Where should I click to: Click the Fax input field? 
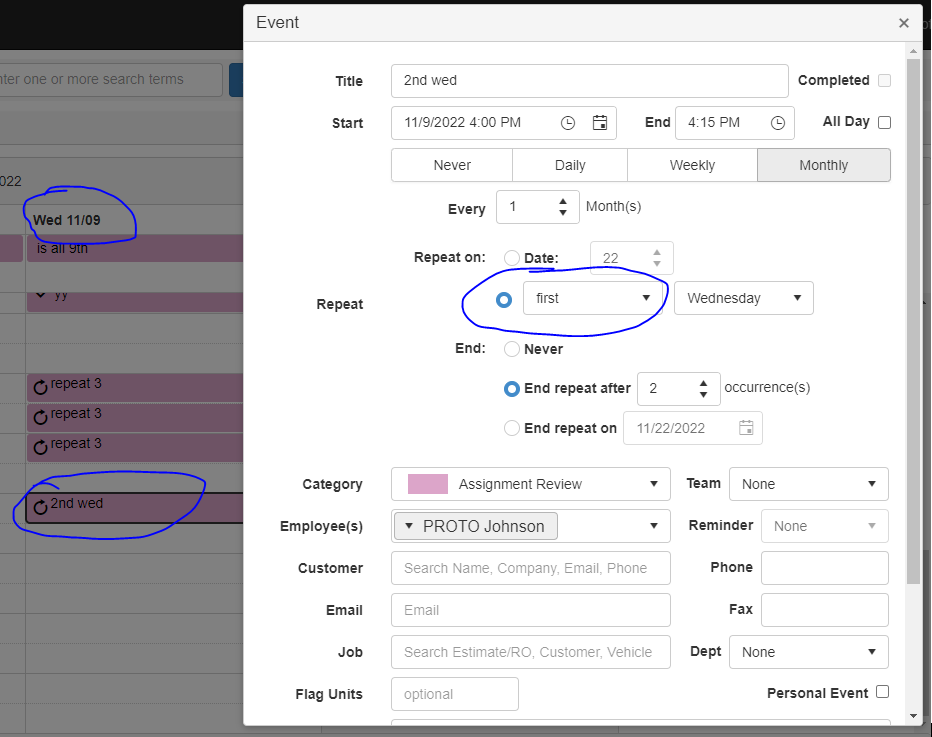[x=824, y=610]
